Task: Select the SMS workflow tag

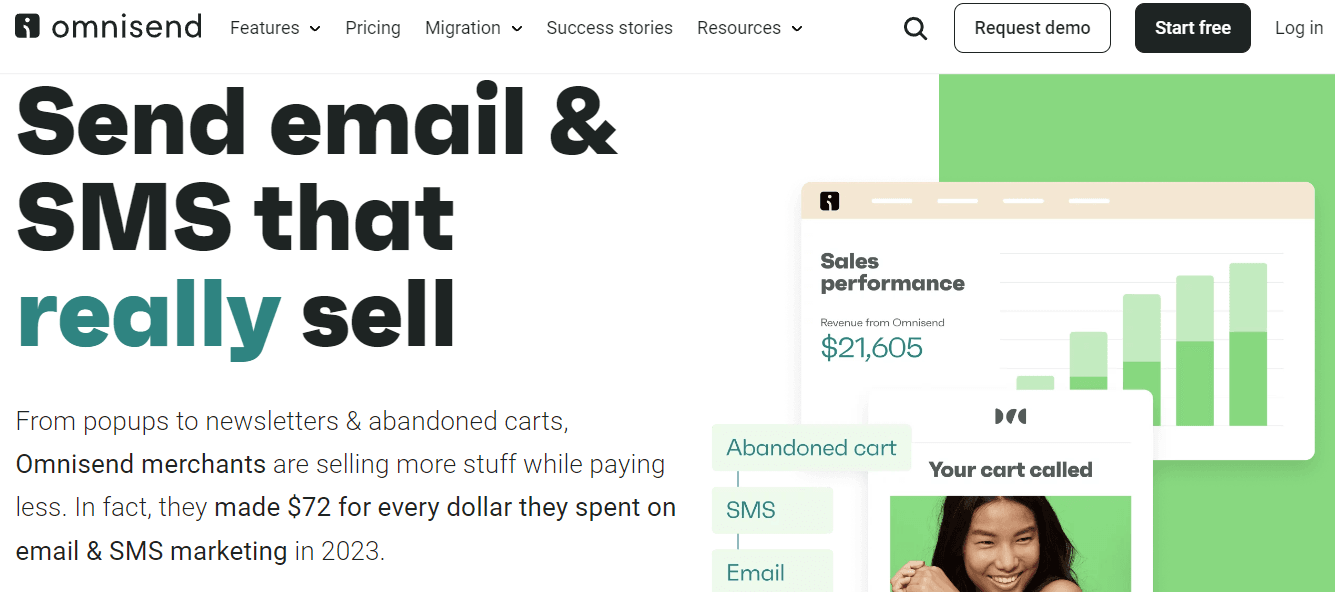Action: click(x=751, y=510)
